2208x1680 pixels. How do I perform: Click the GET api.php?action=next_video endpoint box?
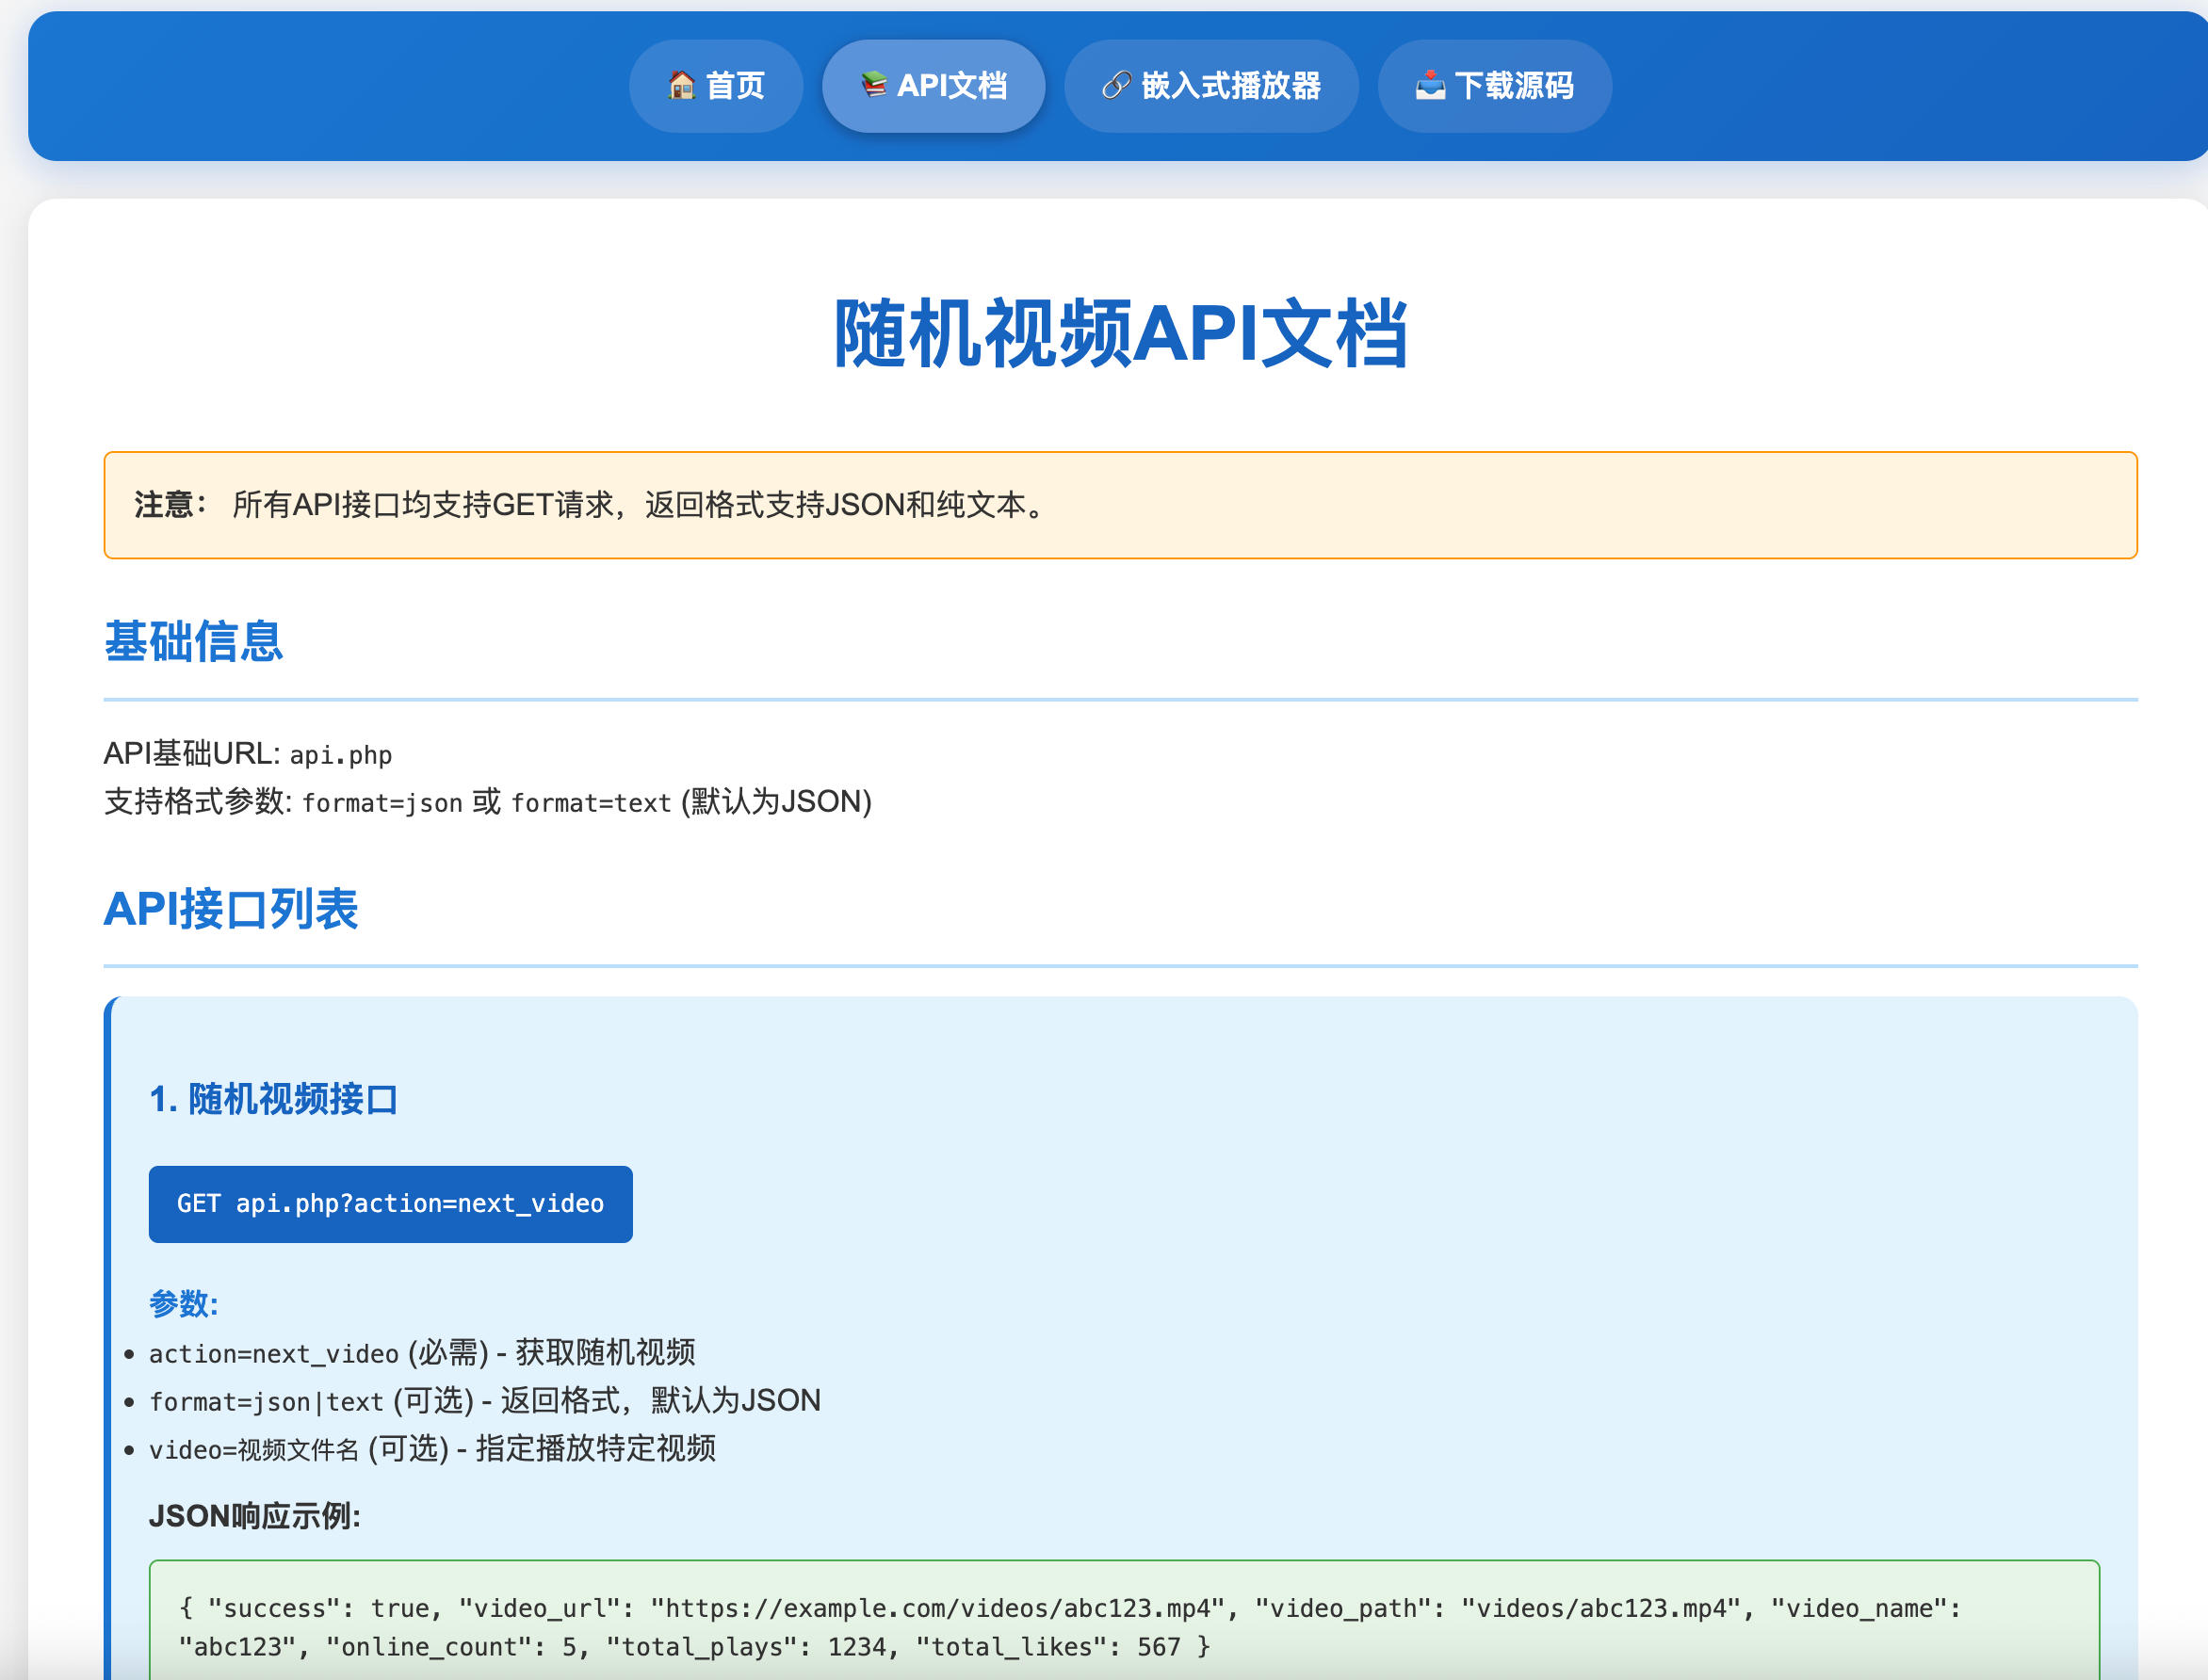pos(390,1204)
